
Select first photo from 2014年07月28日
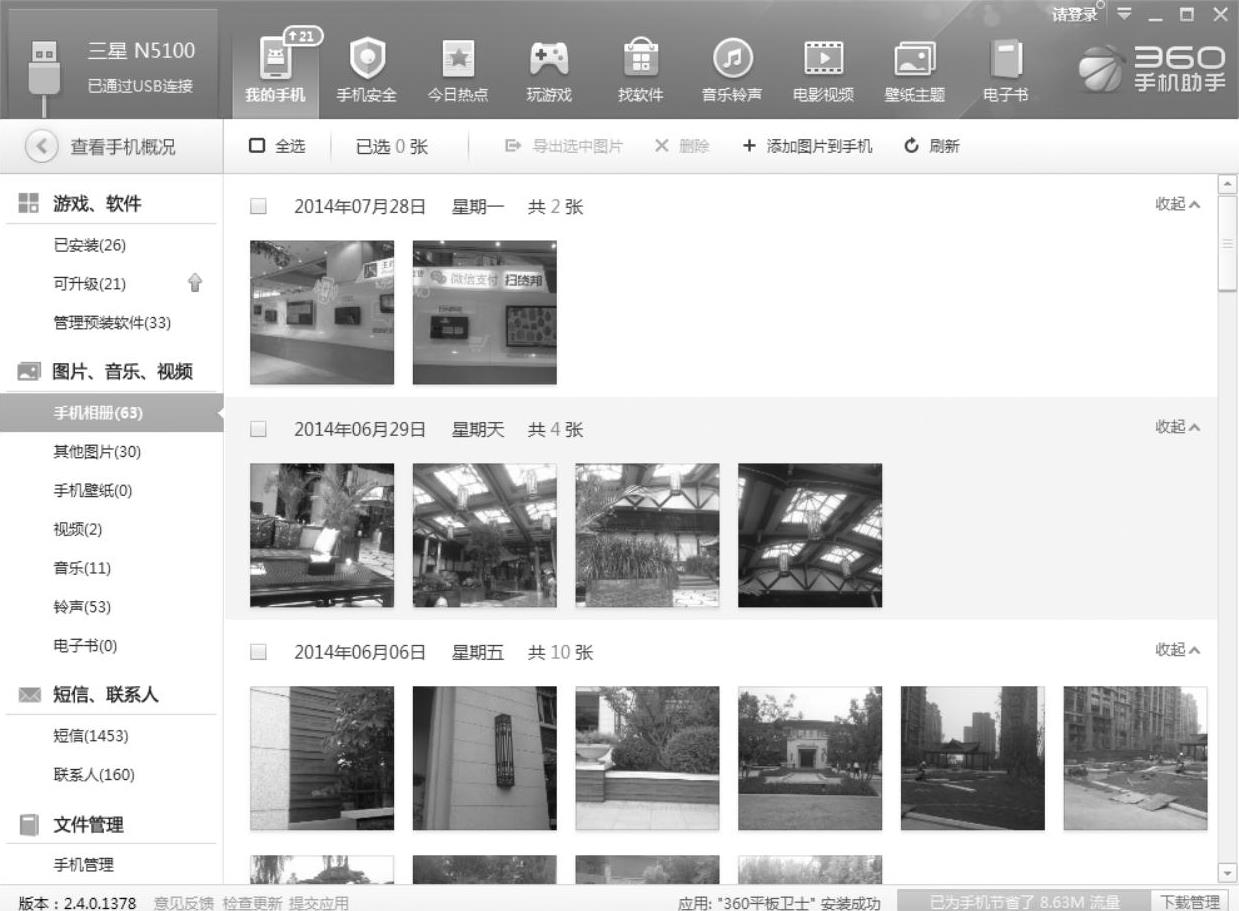tap(322, 312)
